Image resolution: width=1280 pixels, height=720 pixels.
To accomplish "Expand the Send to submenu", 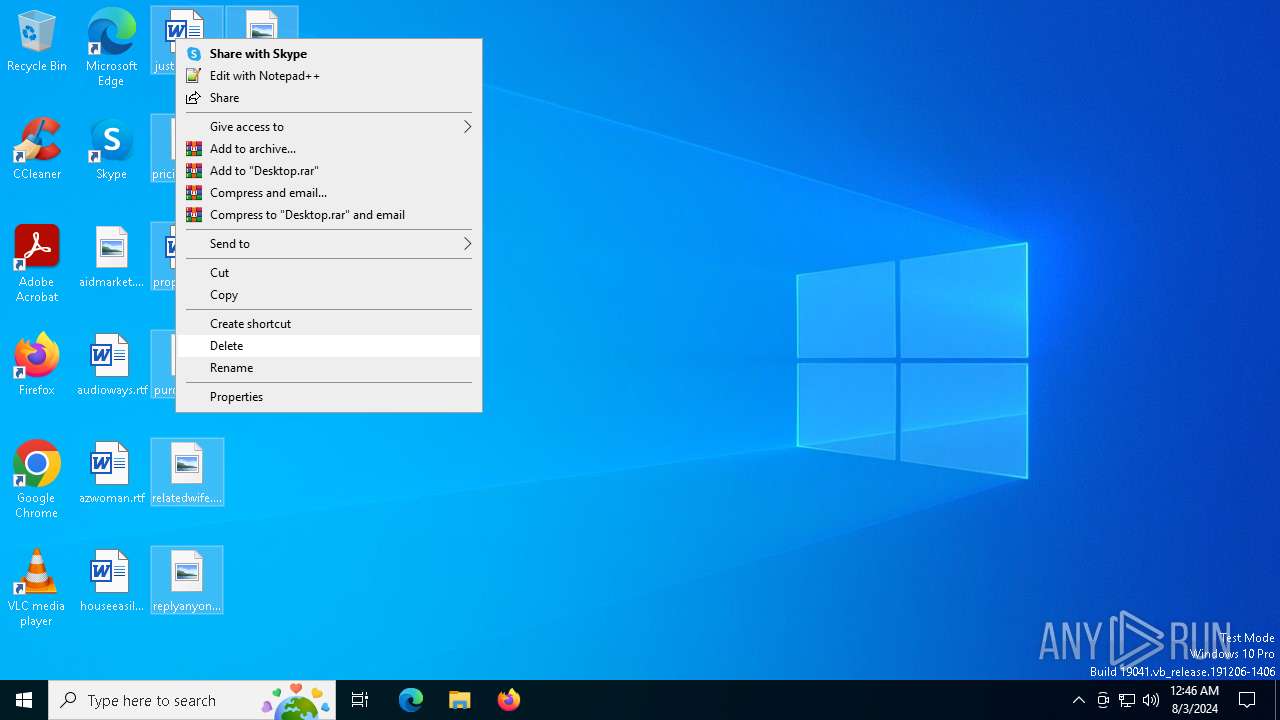I will pos(329,244).
